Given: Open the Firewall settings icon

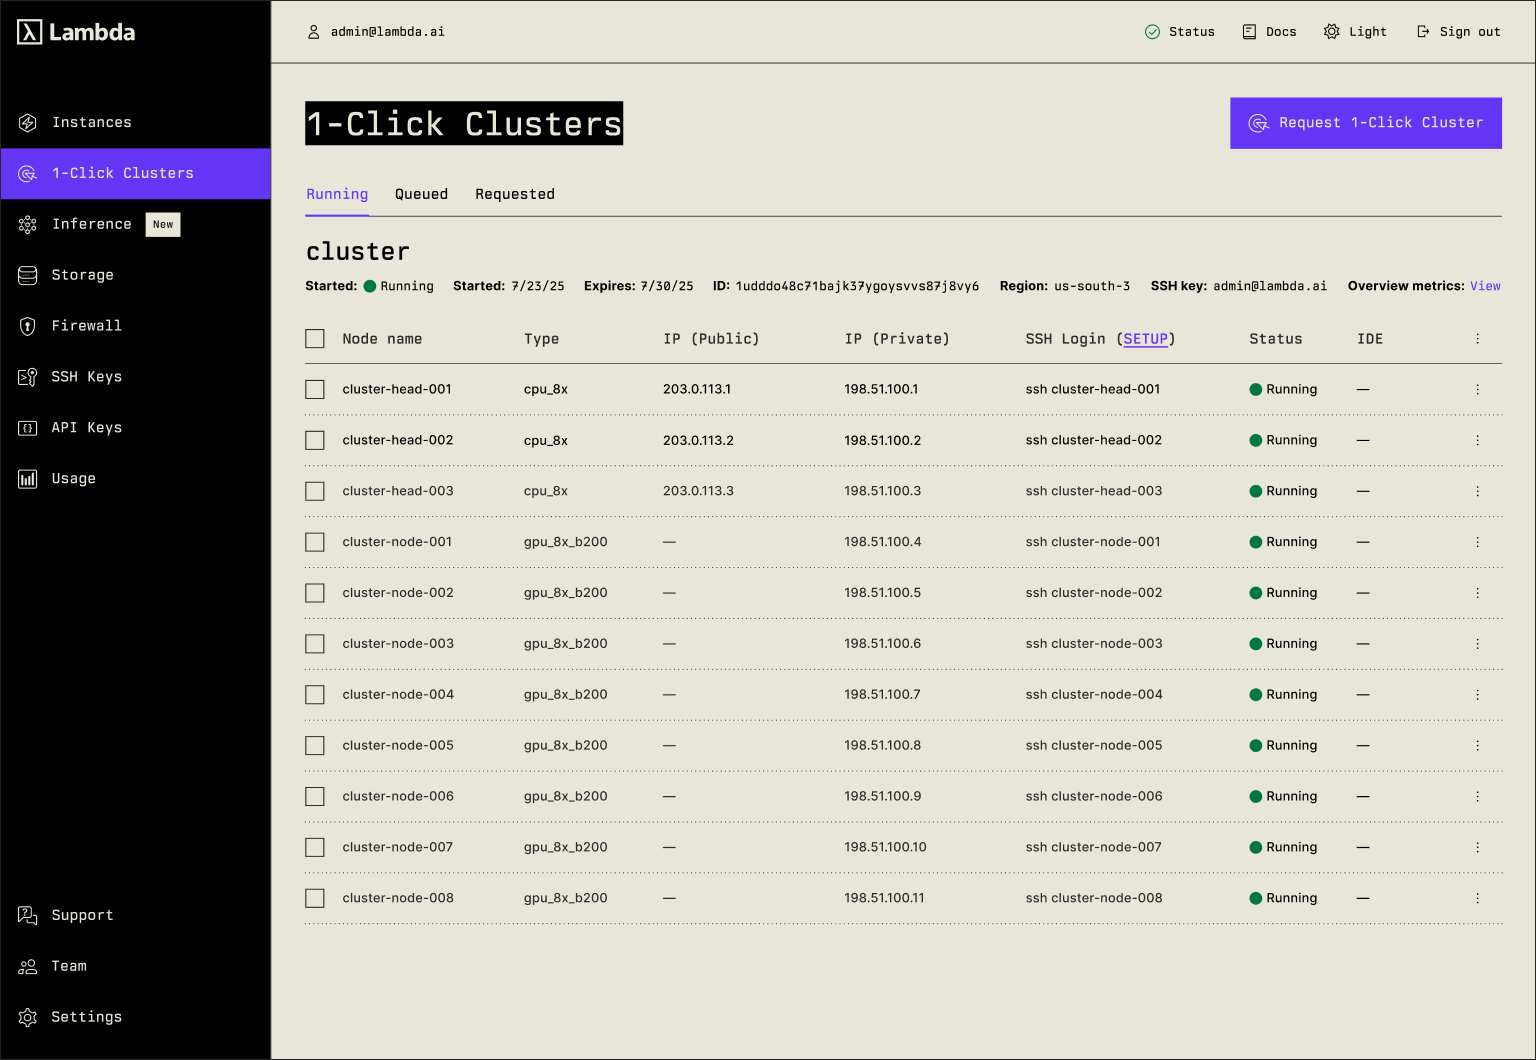Looking at the screenshot, I should [x=27, y=325].
